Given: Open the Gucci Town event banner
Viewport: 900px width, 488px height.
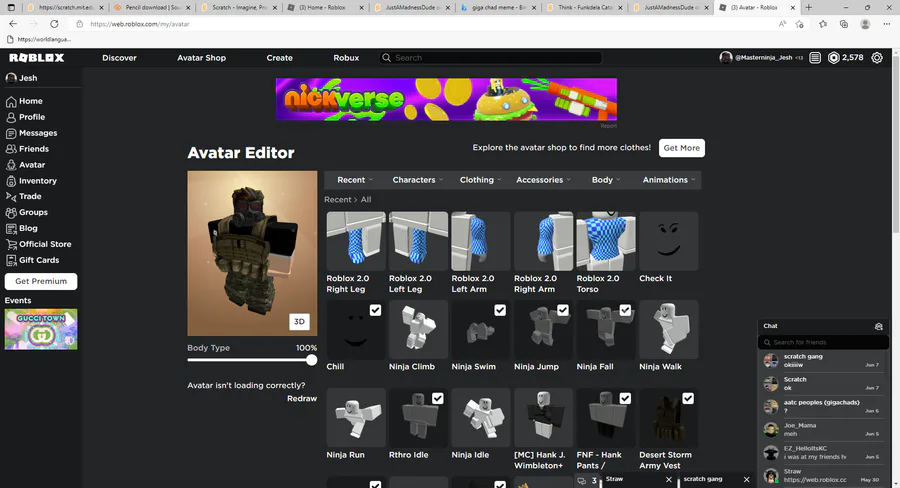Looking at the screenshot, I should 41,330.
